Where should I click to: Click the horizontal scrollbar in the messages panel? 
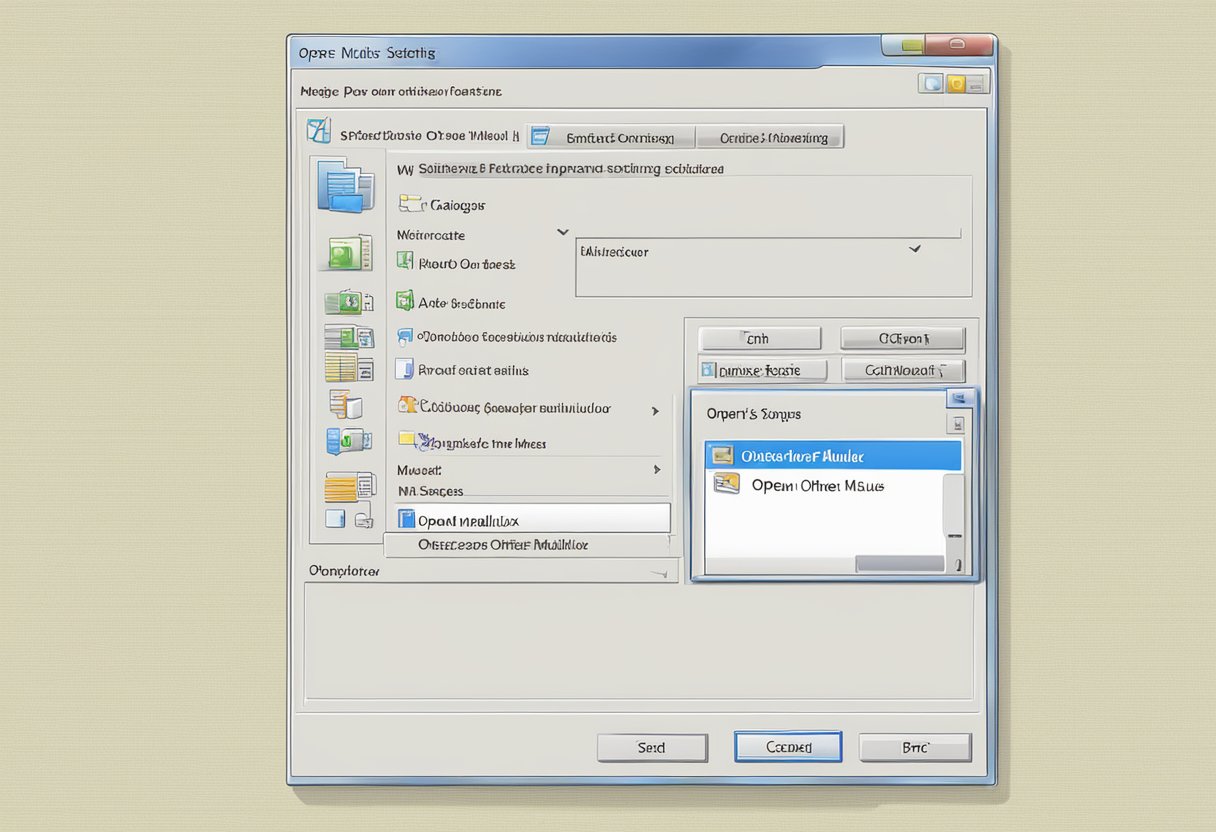coord(898,563)
